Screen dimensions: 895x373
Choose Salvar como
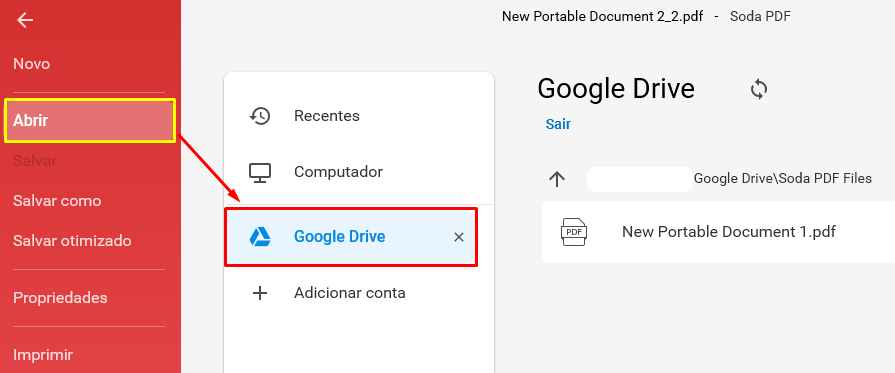57,200
